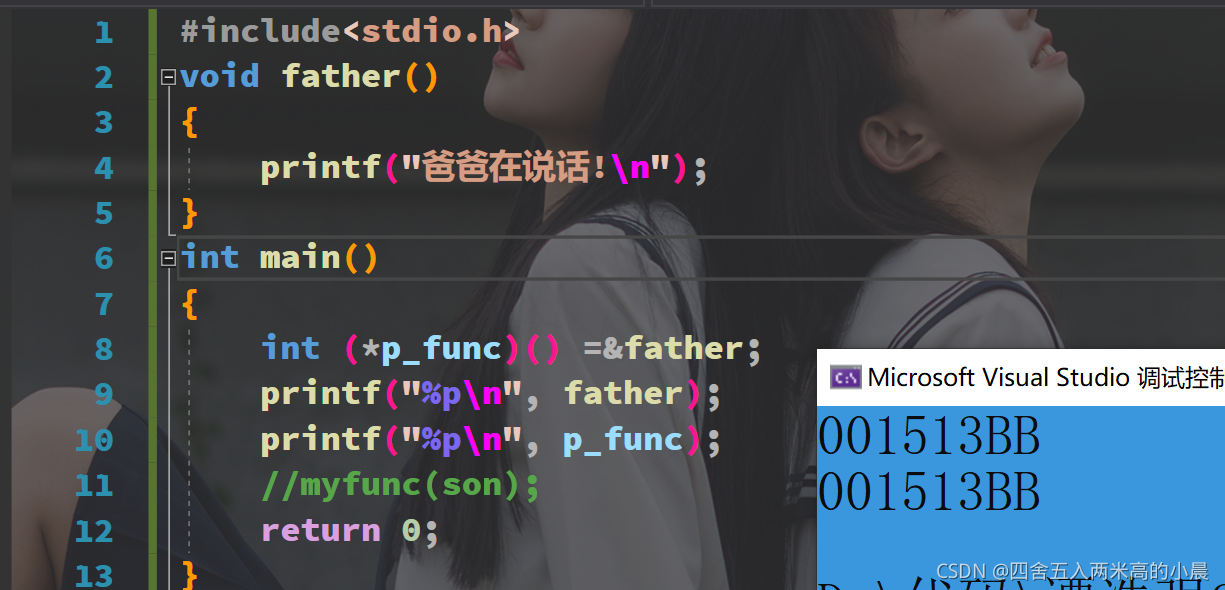
Task: Click line number 11 in gutter
Action: (x=94, y=486)
